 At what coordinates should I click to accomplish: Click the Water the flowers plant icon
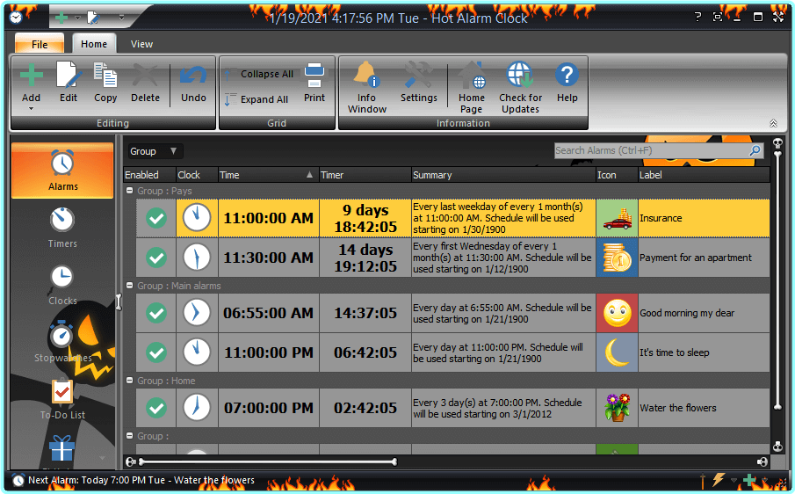pyautogui.click(x=617, y=408)
